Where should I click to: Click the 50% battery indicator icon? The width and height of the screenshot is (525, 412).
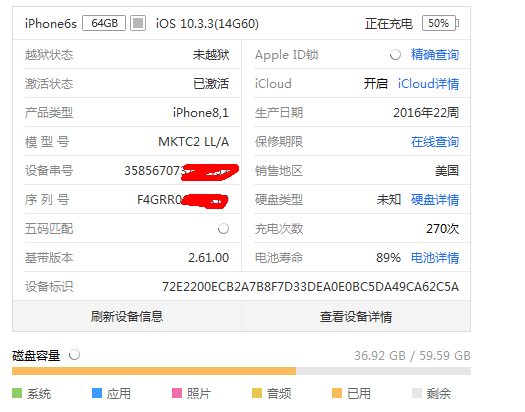[x=440, y=23]
